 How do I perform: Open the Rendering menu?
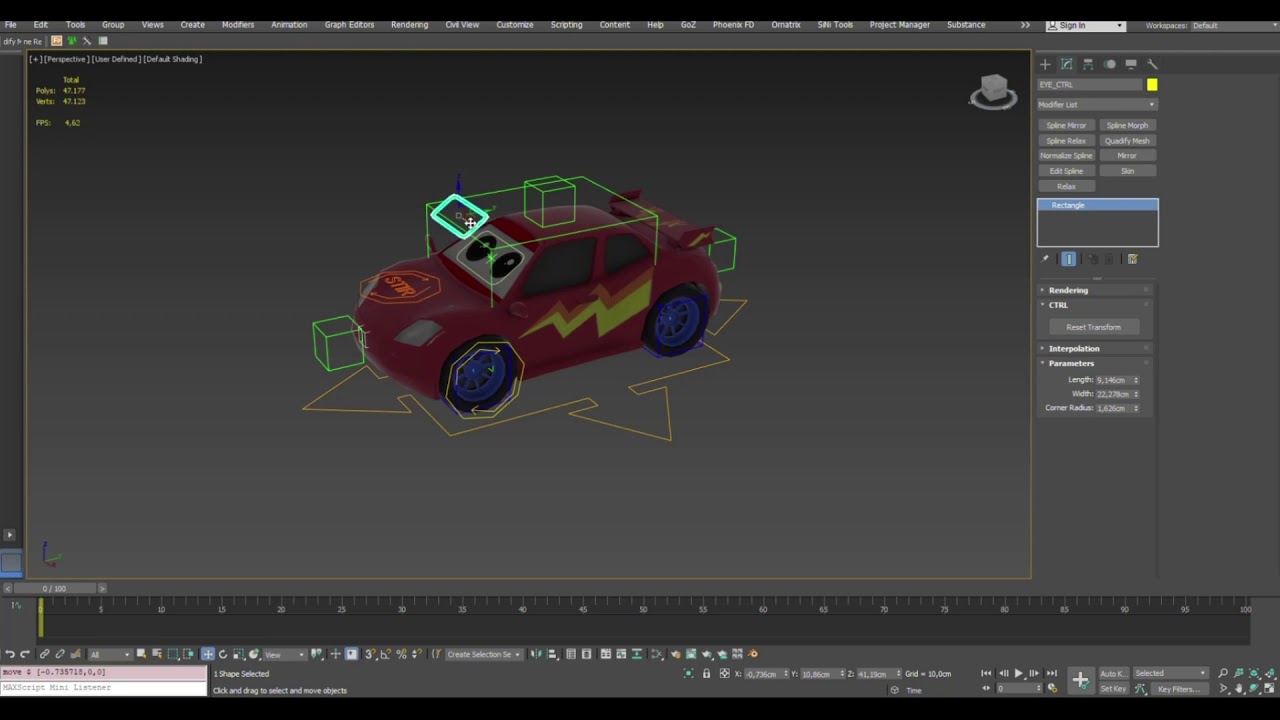[409, 25]
